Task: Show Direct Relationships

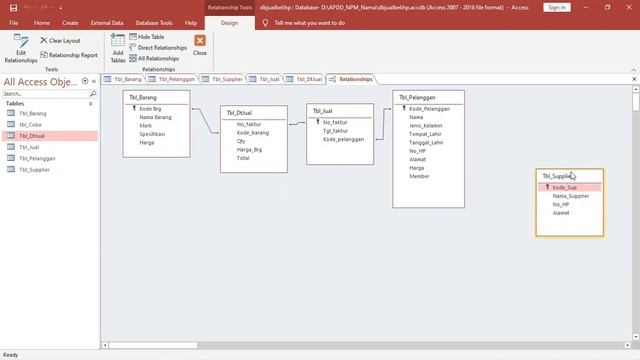Action: (x=158, y=48)
